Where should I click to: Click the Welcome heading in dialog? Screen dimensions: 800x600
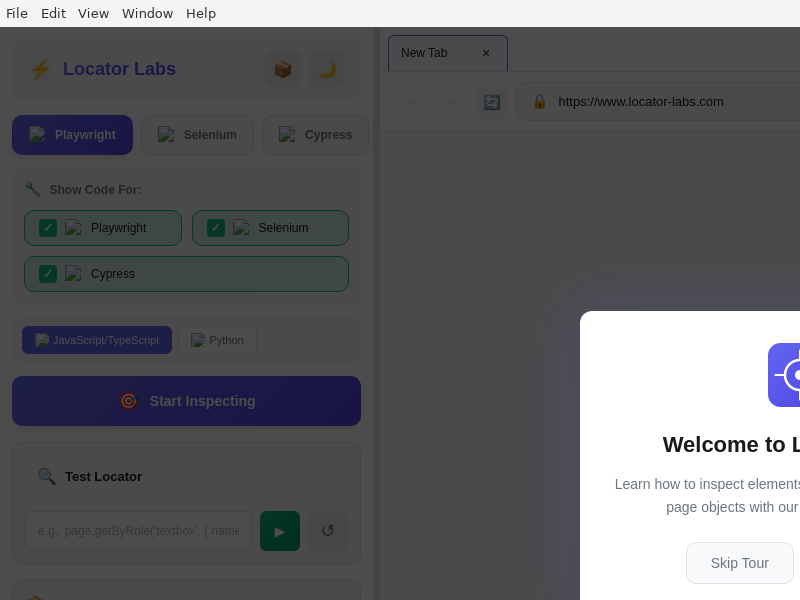731,445
